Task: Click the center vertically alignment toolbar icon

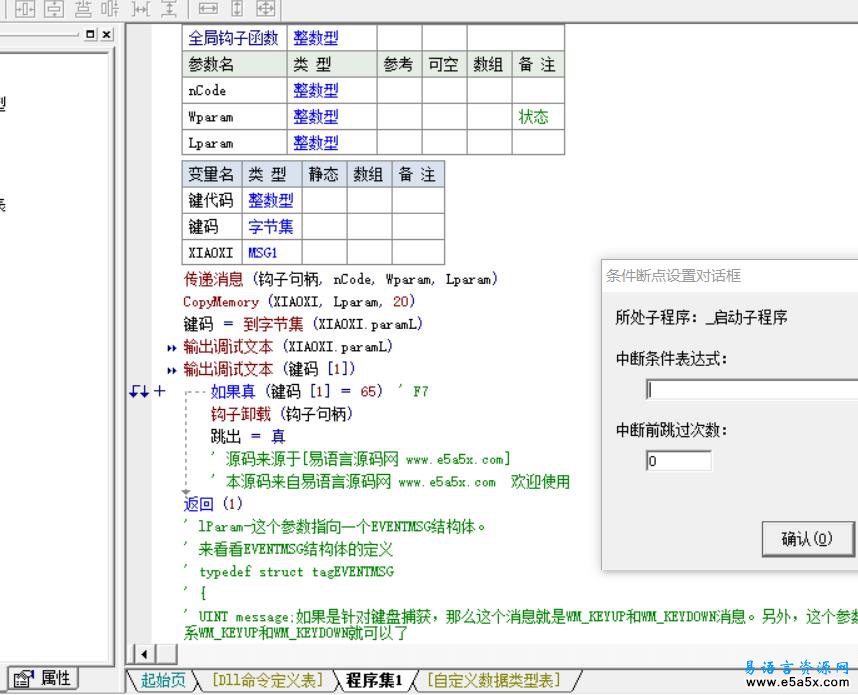Action: 54,9
